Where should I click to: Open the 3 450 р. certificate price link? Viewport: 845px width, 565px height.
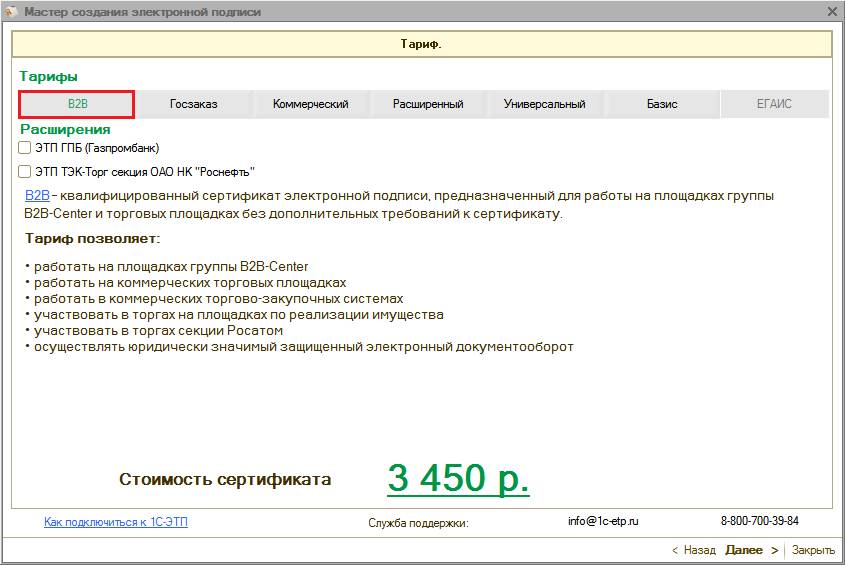(458, 478)
